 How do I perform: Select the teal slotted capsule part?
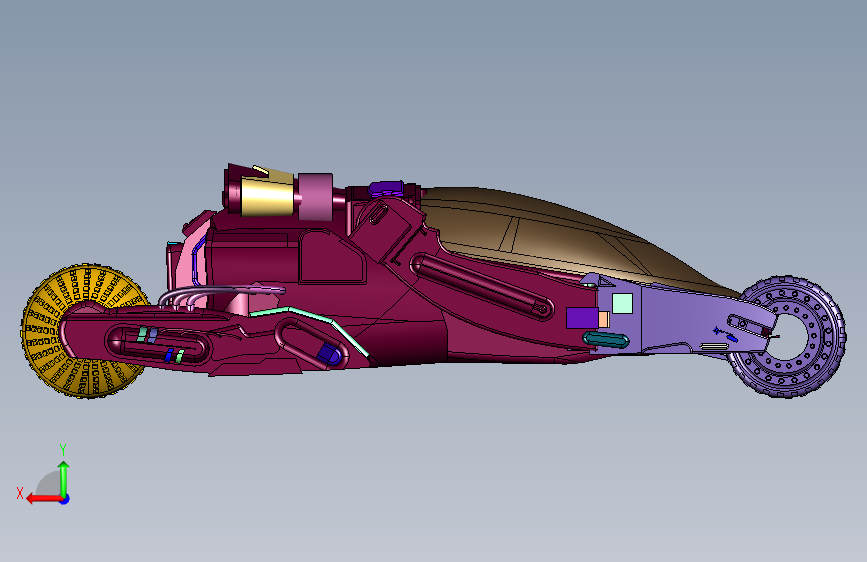[606, 340]
